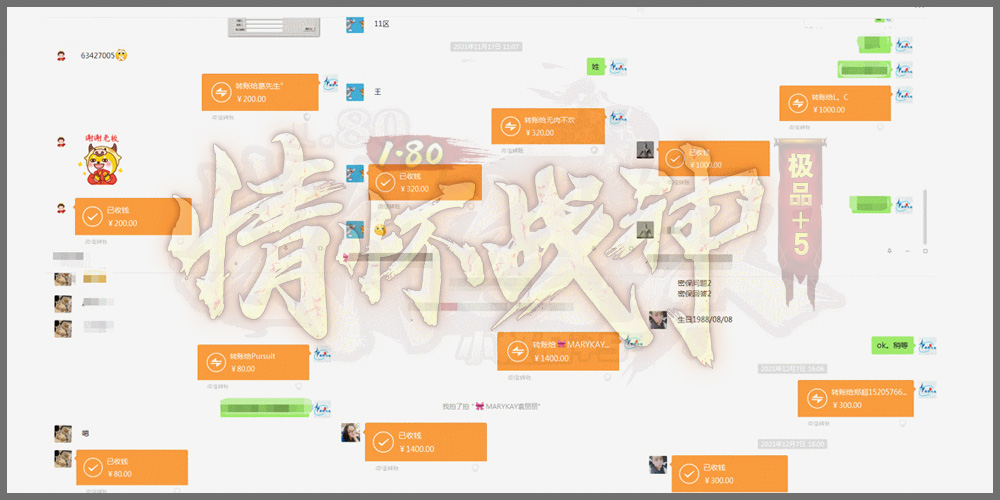Select the avatar beside the 王 message
This screenshot has height=500, width=1000.
tap(354, 92)
